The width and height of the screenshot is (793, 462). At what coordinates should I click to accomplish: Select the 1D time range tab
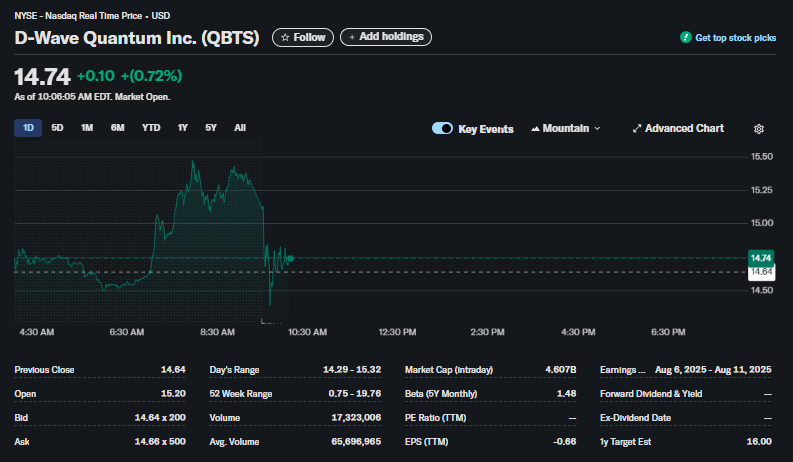(x=28, y=128)
